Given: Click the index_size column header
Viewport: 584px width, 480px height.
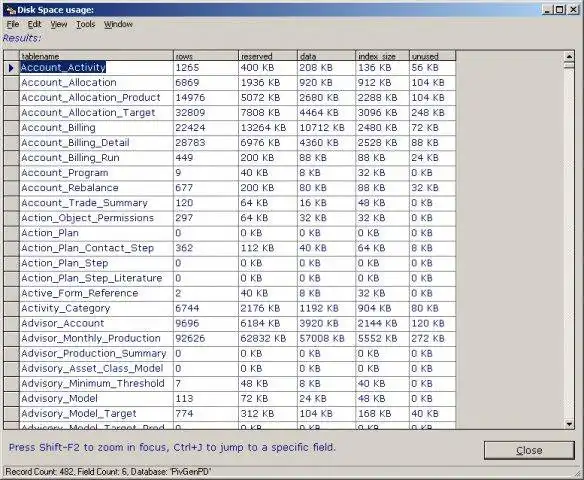Looking at the screenshot, I should point(383,56).
